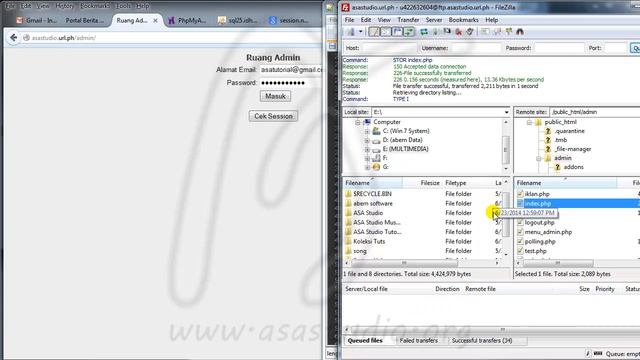The height and width of the screenshot is (360, 640).
Task: Select the remote file menu_admin.php
Action: [548, 232]
